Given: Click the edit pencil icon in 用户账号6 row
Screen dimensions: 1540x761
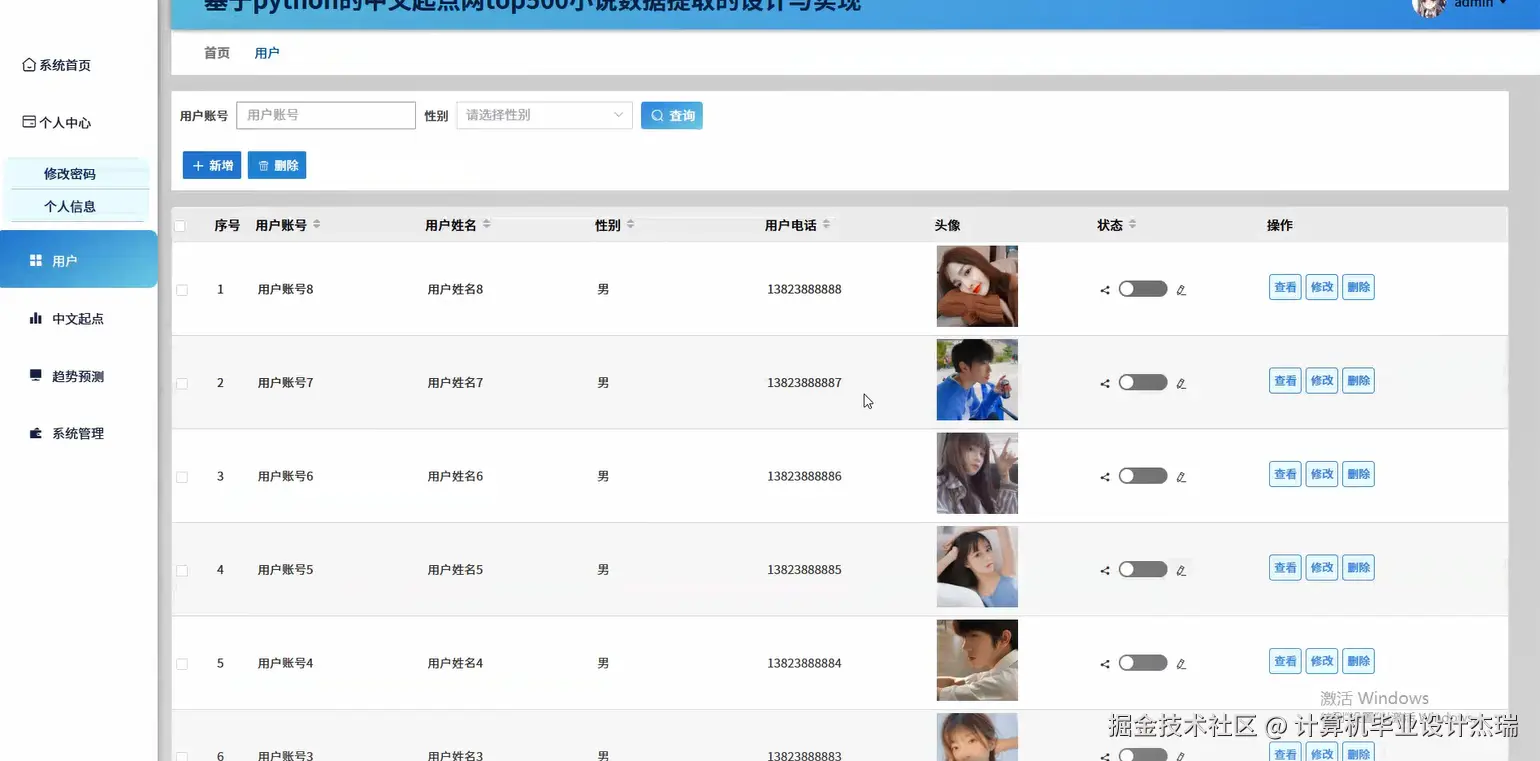Looking at the screenshot, I should [x=1181, y=477].
